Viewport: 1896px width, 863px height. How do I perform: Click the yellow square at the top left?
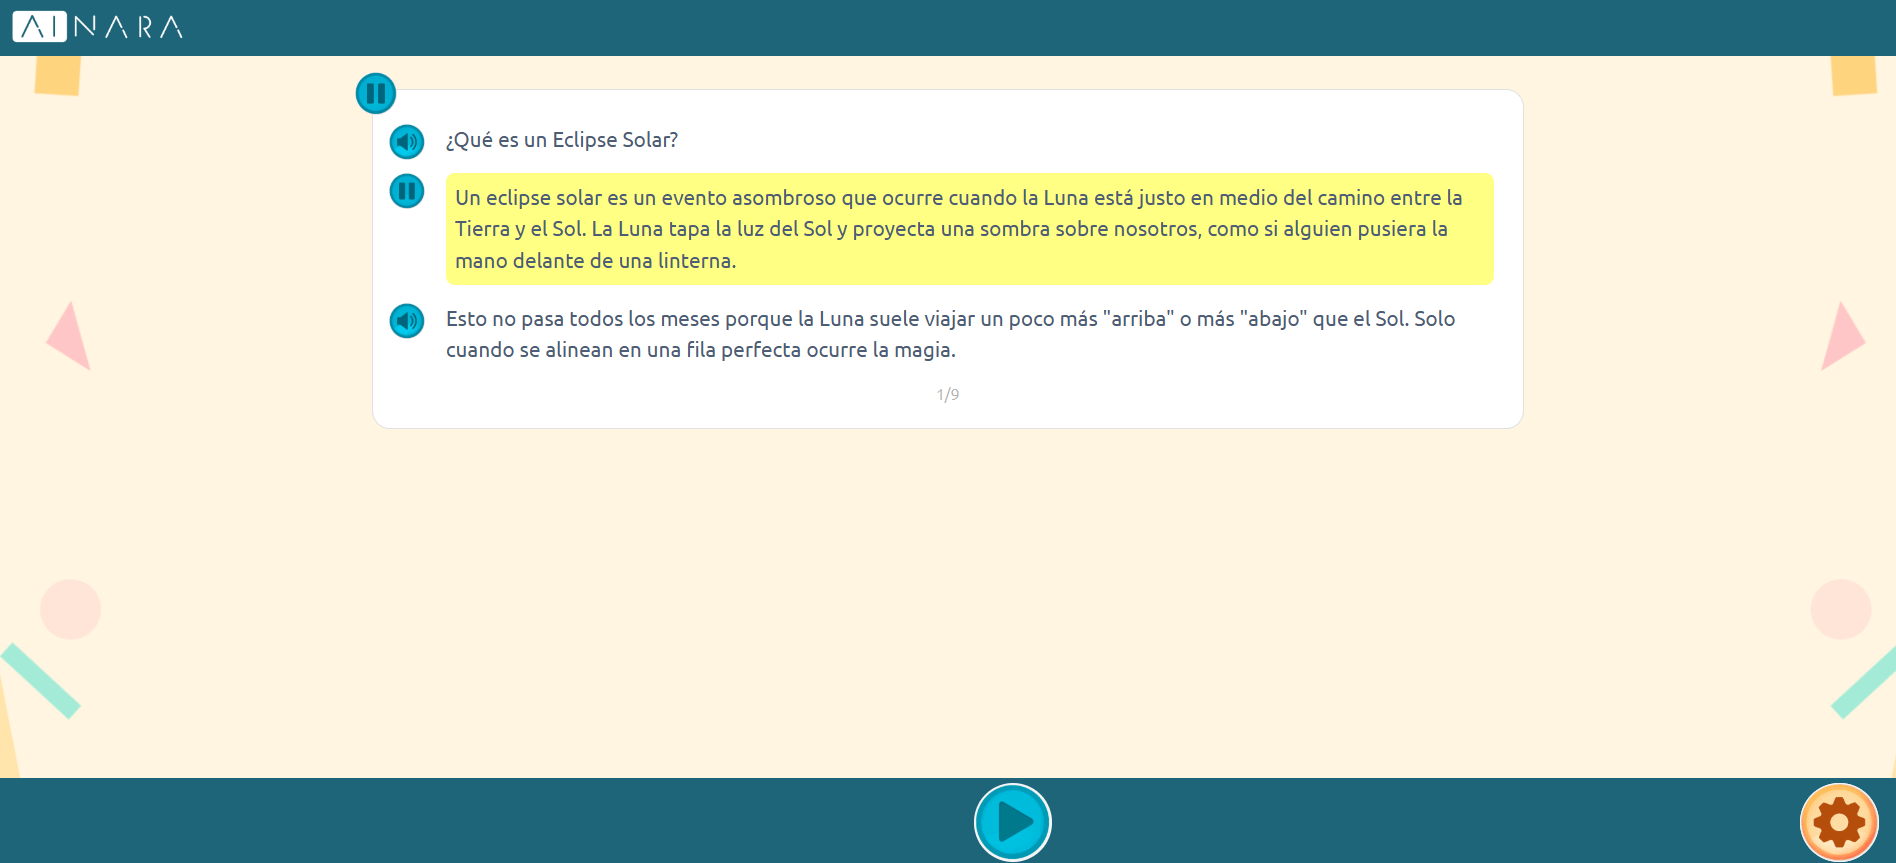[58, 76]
